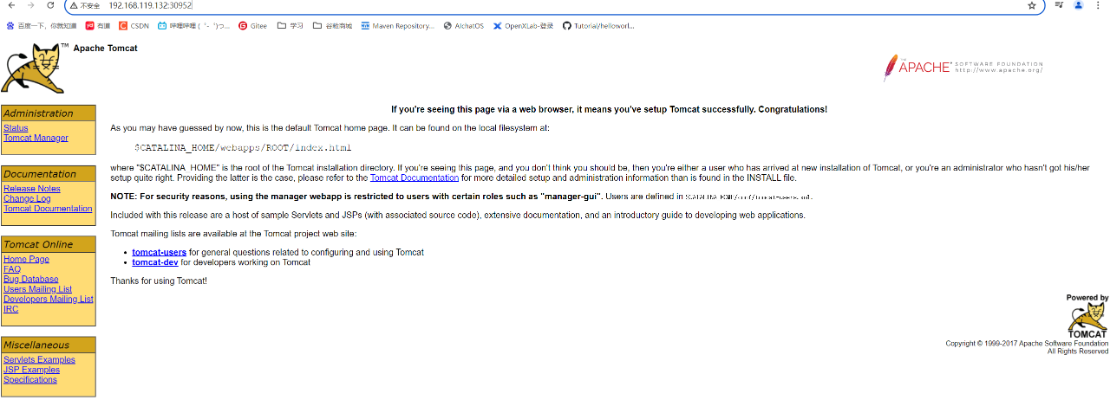Open the 谷粒商城 bookmark folder
1119x409 pixels.
[333, 26]
